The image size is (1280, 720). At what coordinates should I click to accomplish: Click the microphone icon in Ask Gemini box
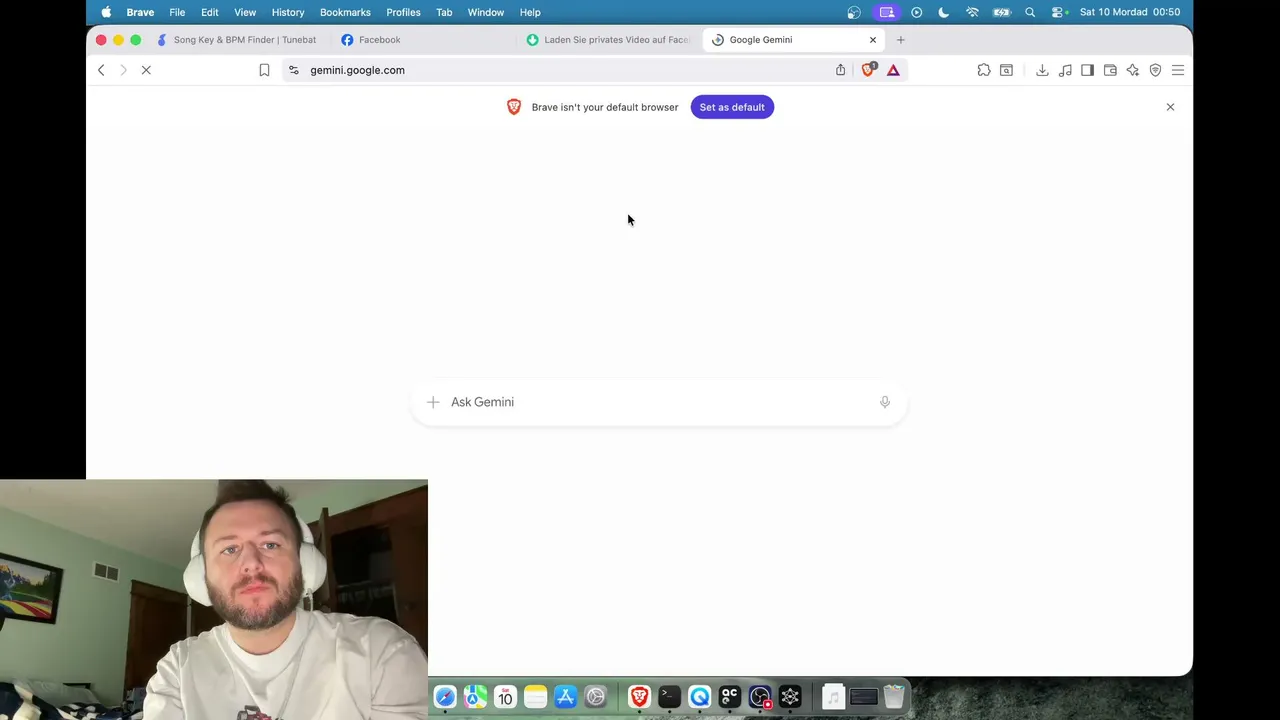(885, 402)
